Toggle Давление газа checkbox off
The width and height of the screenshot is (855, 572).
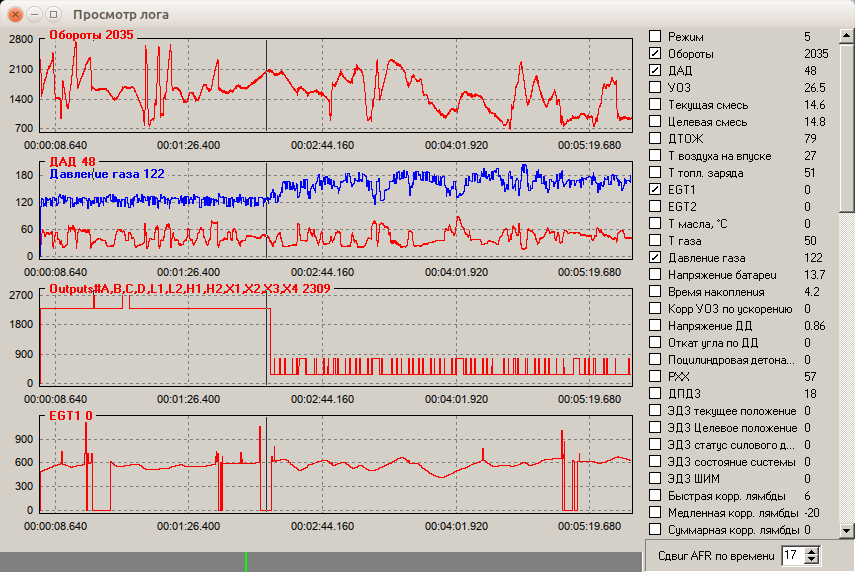coord(655,257)
